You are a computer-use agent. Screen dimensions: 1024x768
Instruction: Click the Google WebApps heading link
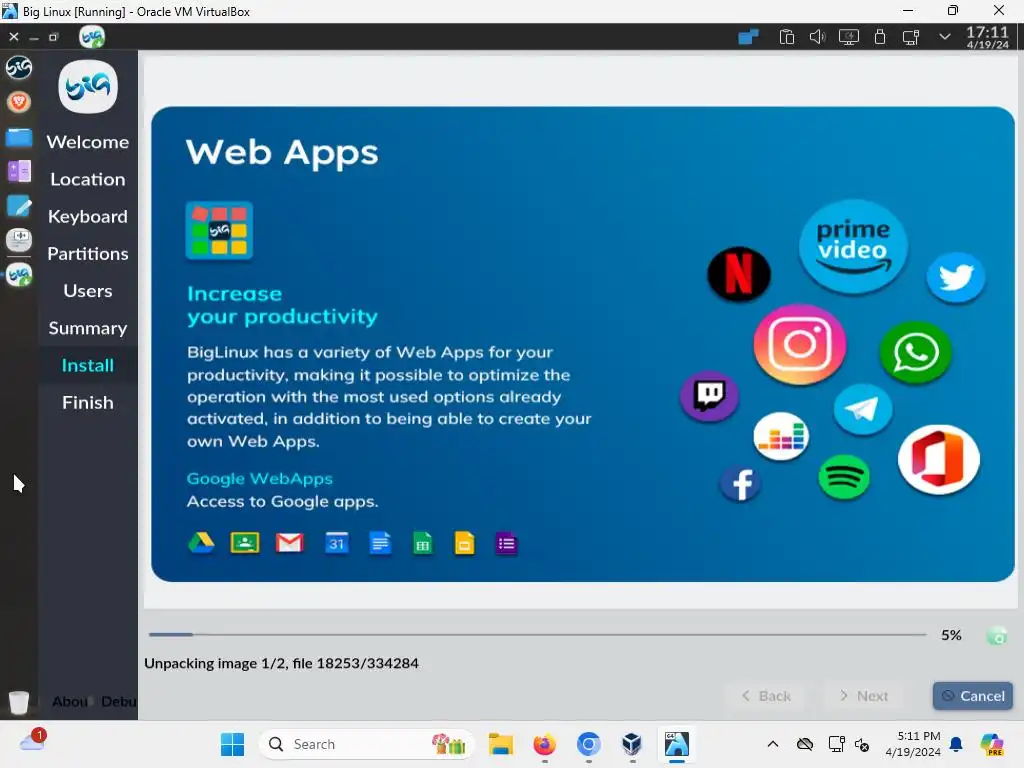pyautogui.click(x=259, y=479)
